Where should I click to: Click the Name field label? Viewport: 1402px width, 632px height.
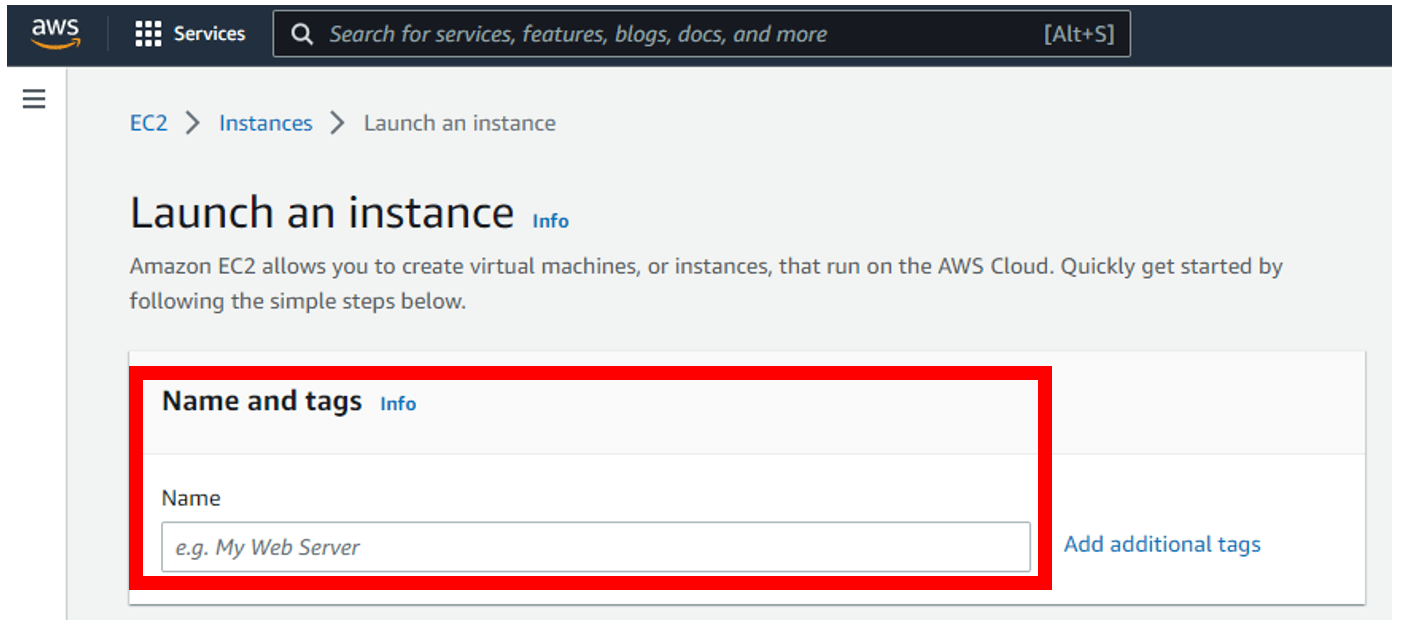pos(191,498)
